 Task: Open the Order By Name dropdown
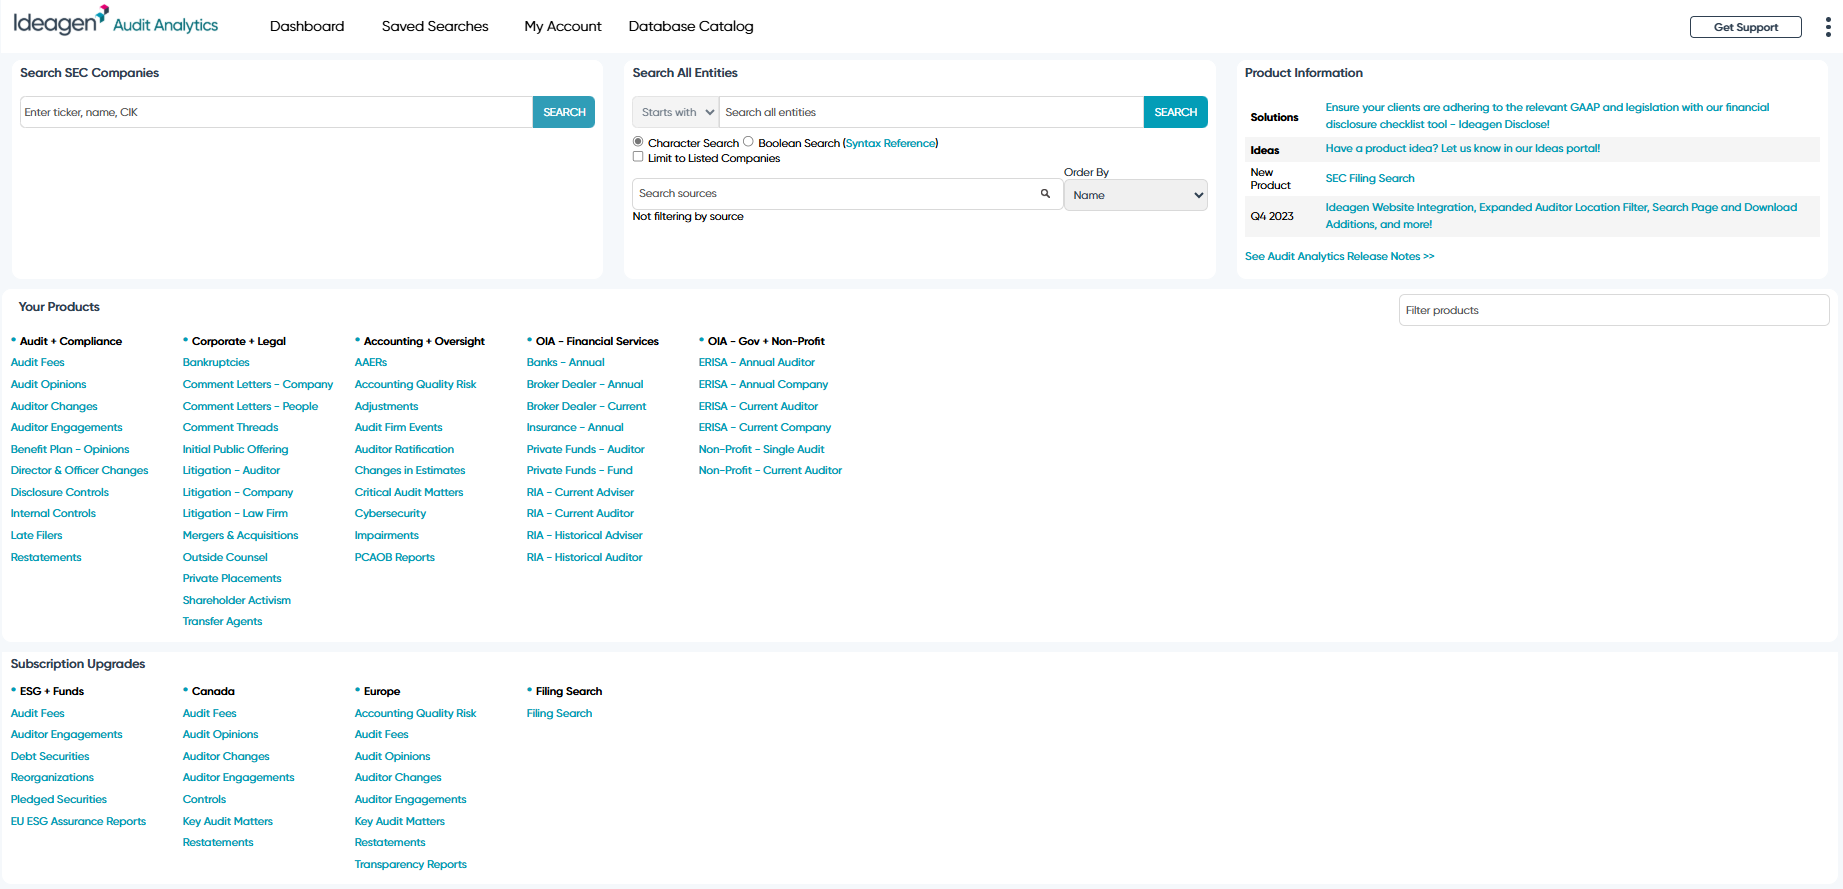(1136, 195)
